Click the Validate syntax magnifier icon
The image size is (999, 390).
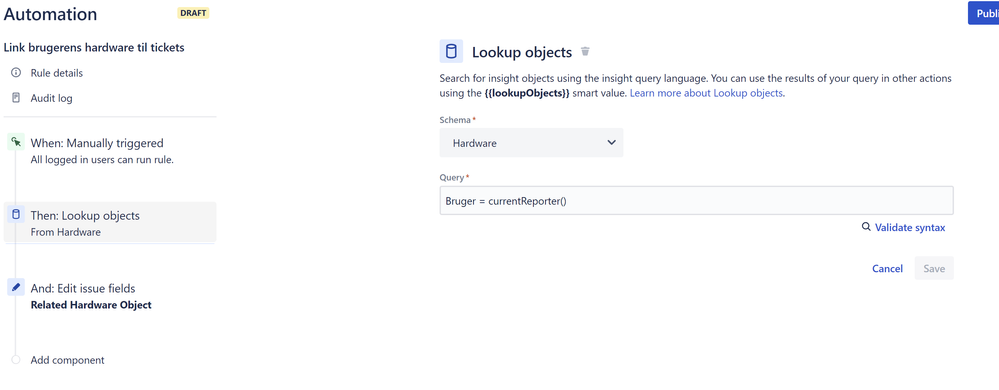[866, 227]
